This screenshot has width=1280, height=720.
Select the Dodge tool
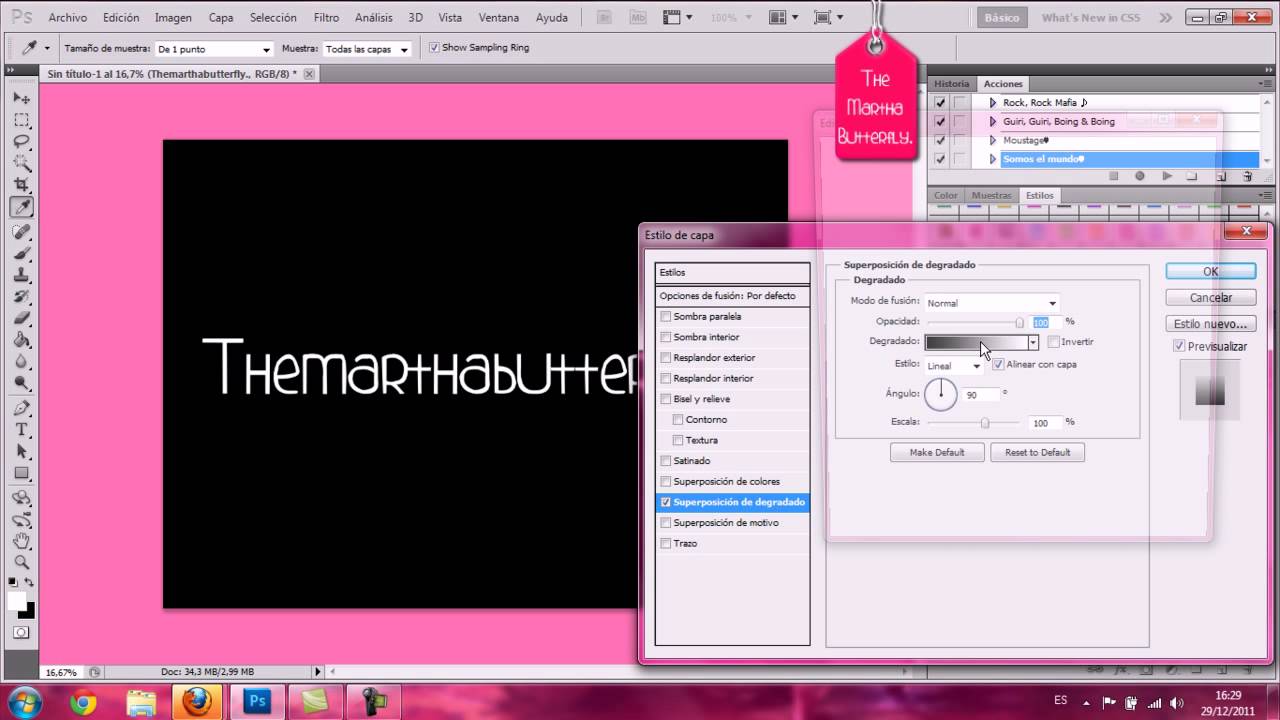click(x=21, y=385)
